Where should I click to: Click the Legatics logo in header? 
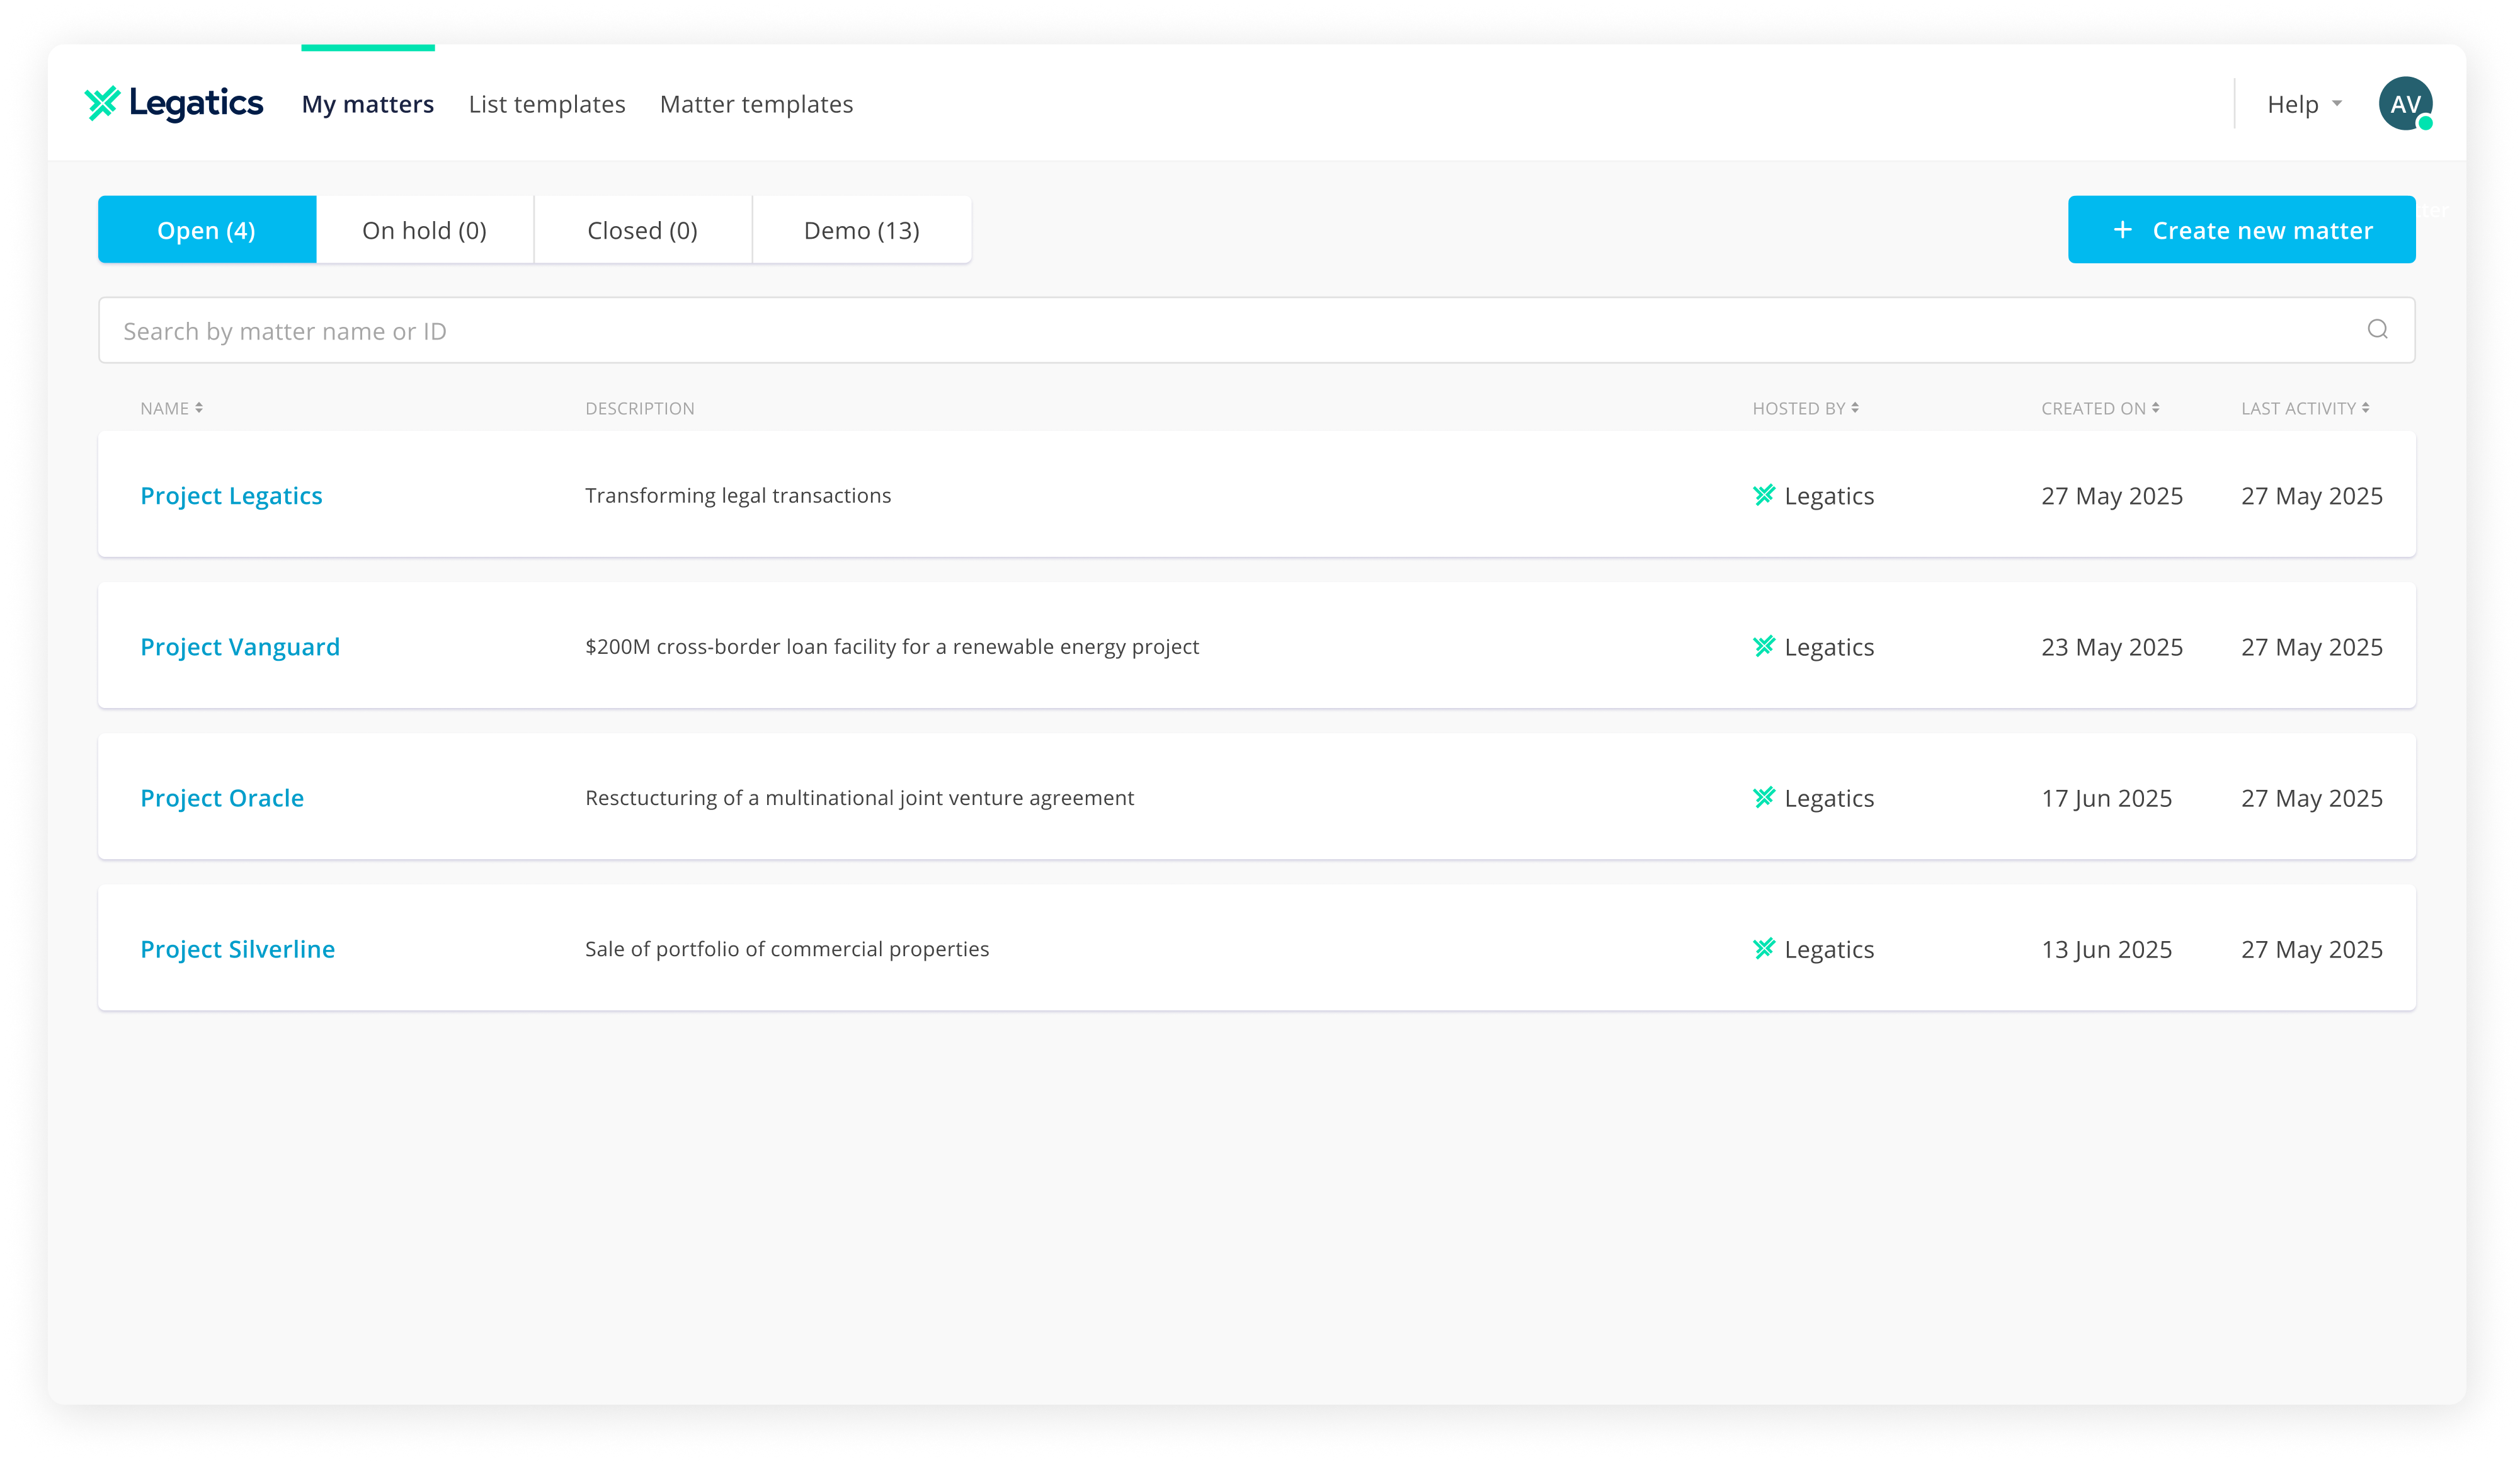click(x=174, y=103)
